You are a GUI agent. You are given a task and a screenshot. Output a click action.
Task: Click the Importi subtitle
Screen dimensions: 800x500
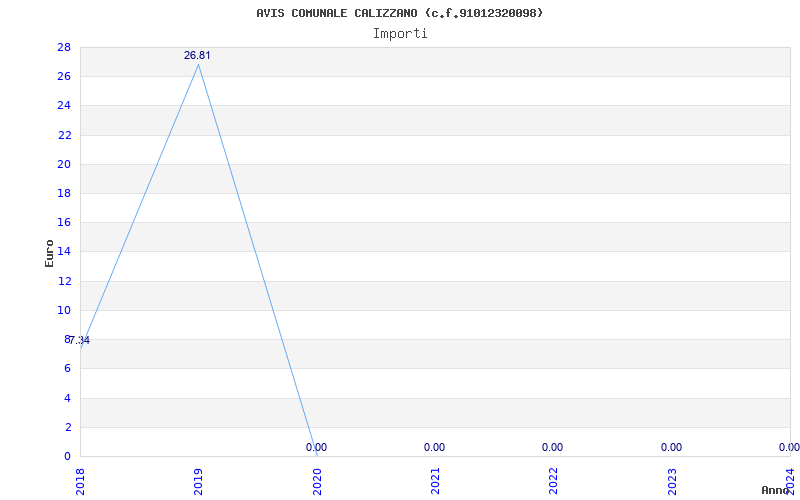399,34
